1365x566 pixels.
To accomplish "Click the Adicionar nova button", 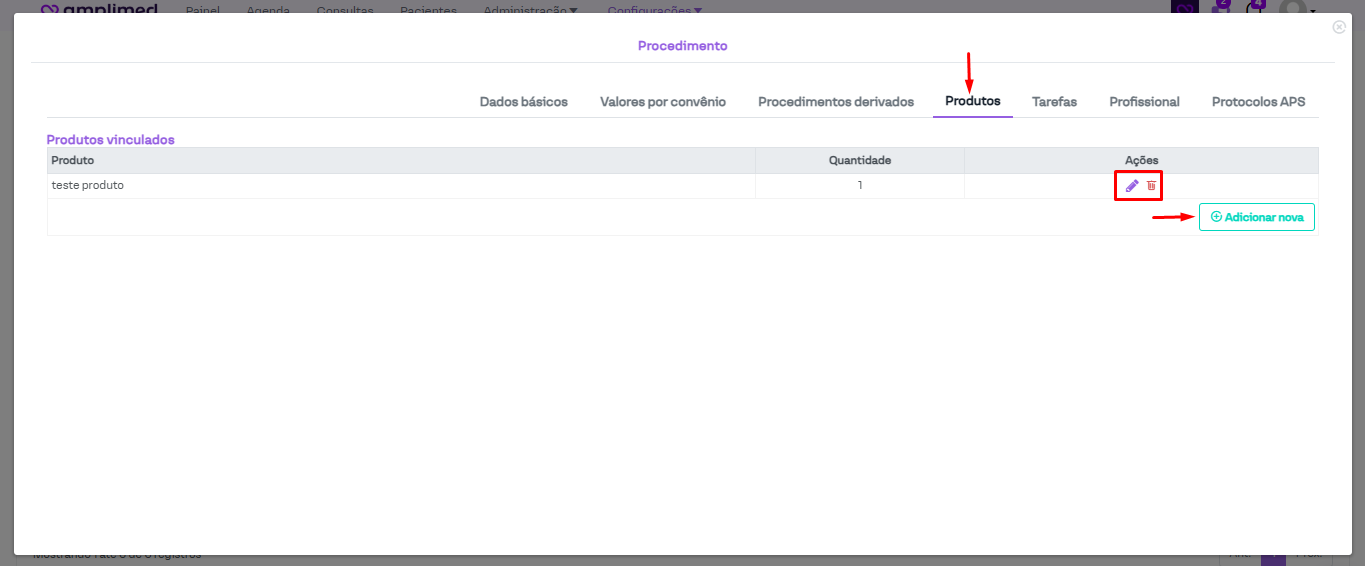I will (x=1256, y=217).
